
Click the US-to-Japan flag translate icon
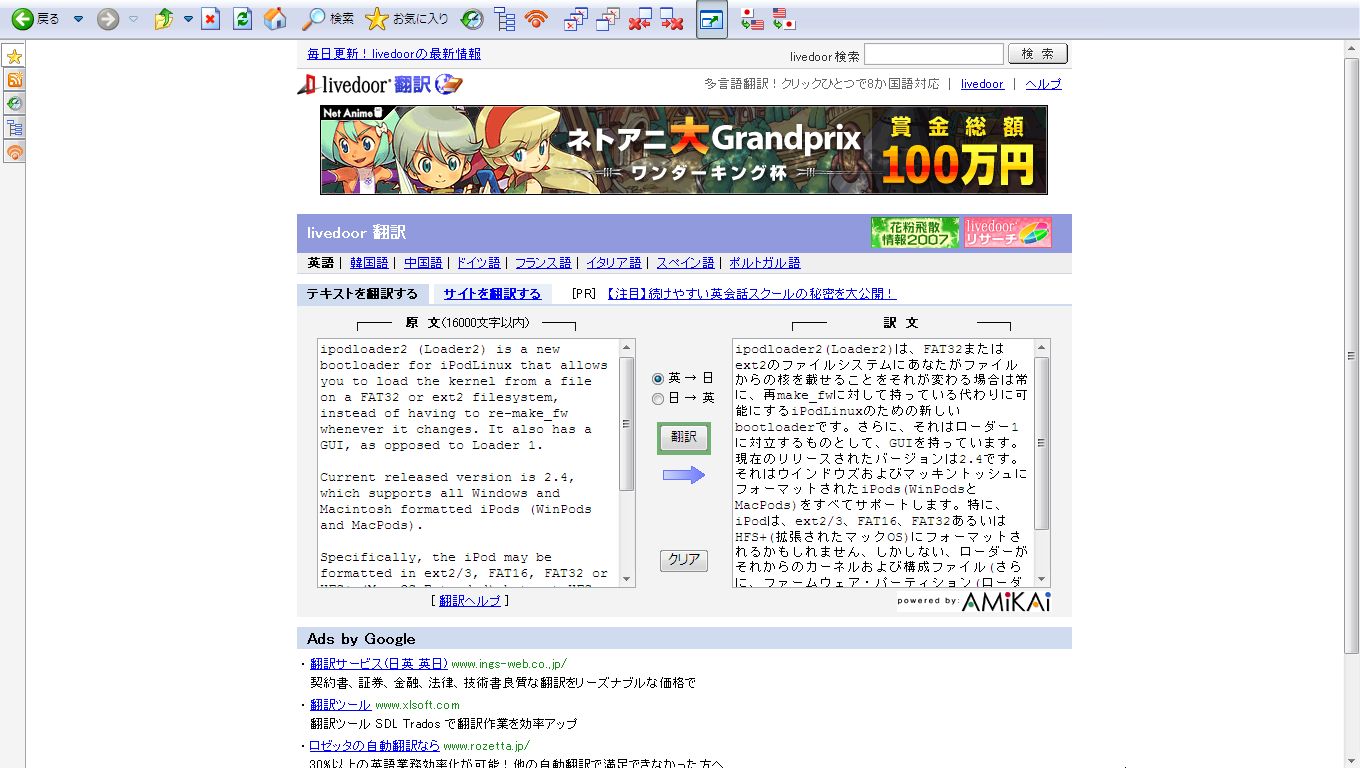(784, 18)
